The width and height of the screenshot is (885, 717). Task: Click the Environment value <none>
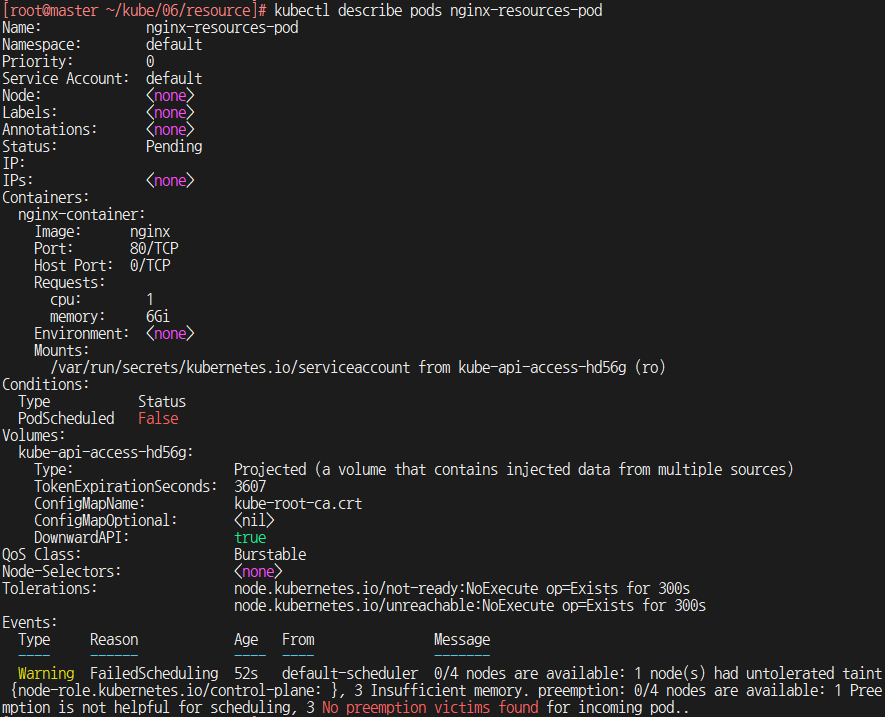click(x=170, y=334)
